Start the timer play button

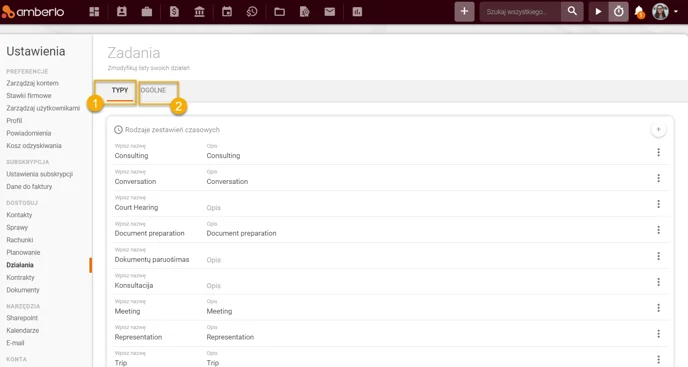598,11
